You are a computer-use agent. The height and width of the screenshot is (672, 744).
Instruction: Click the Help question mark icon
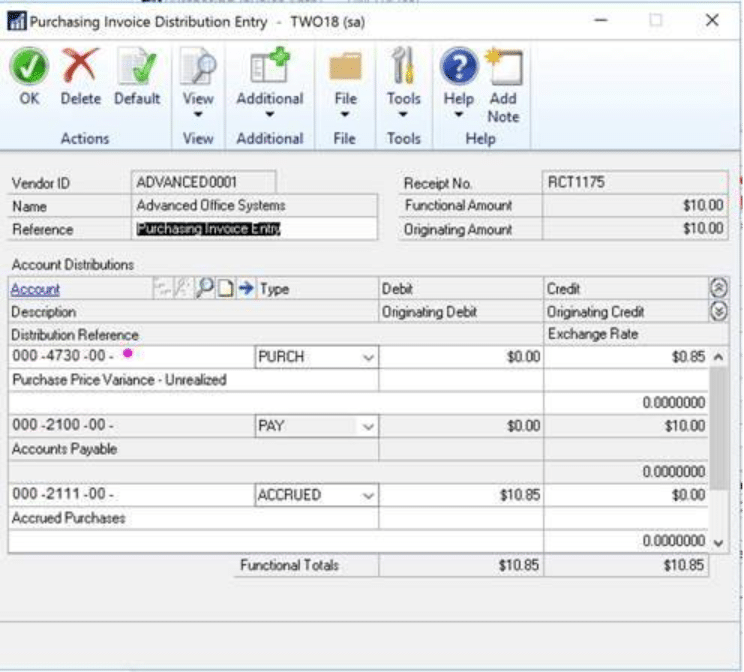coord(458,68)
